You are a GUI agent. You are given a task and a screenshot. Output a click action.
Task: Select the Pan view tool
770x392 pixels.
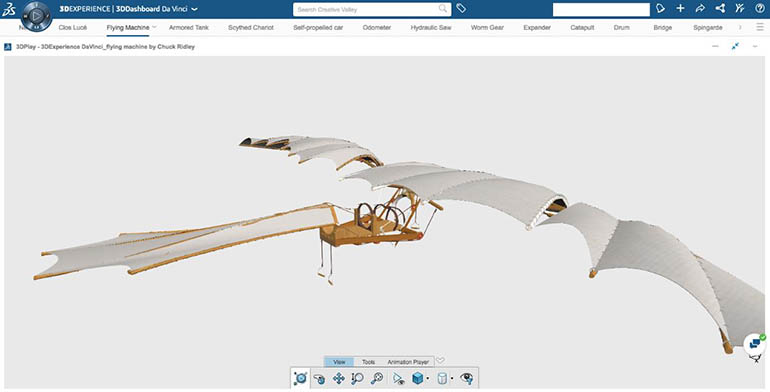(x=338, y=378)
